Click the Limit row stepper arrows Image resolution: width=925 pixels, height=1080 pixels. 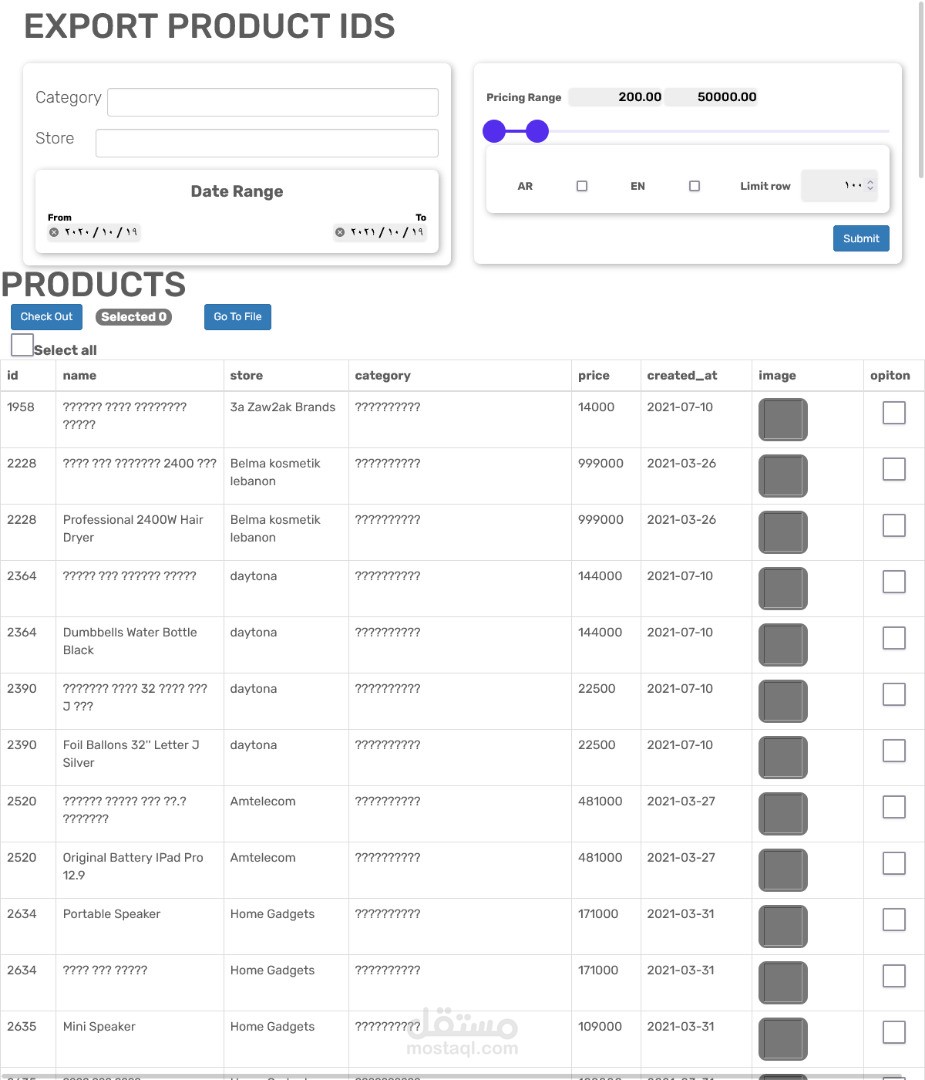click(870, 185)
